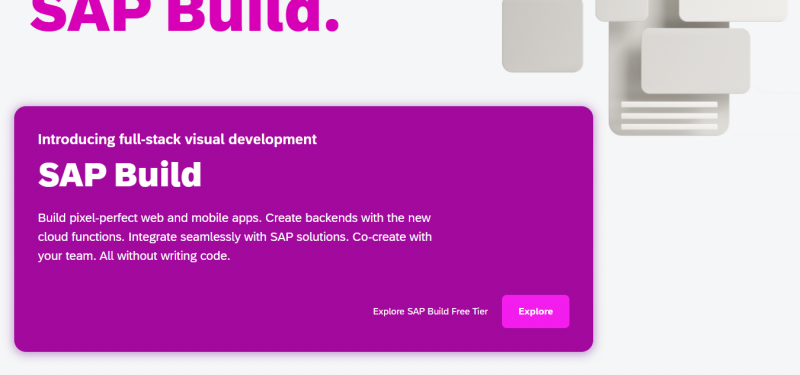
Task: Click "Introducing full-stack visual development" subtitle
Action: 177,139
